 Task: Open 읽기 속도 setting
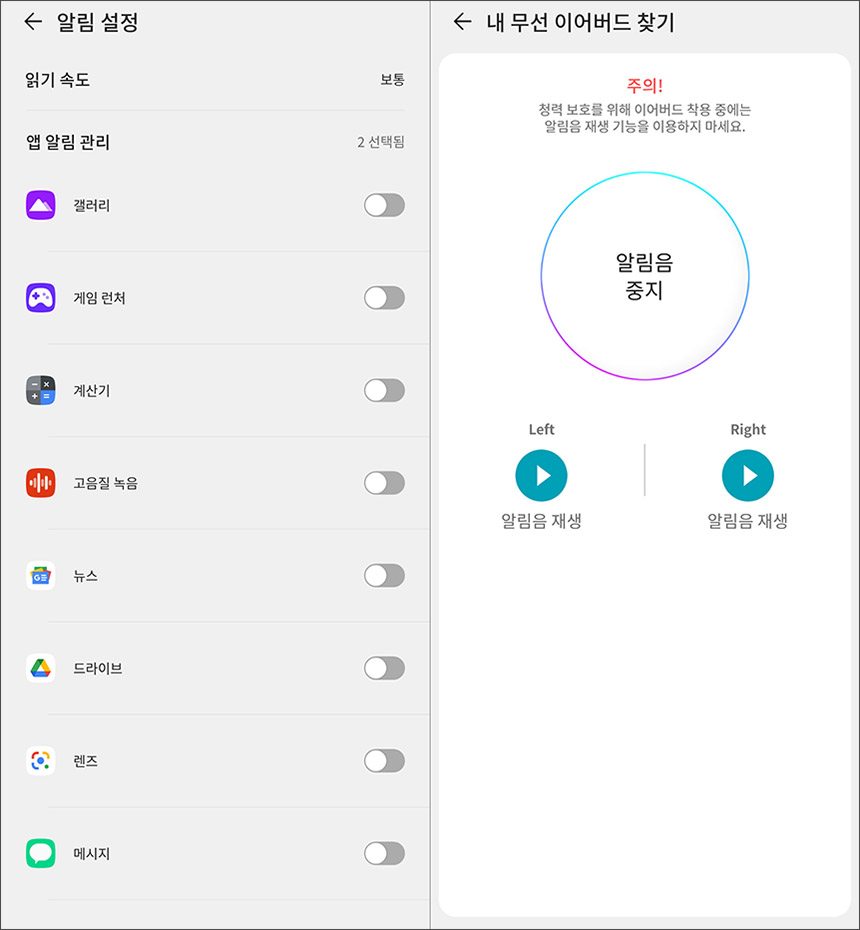coord(215,79)
